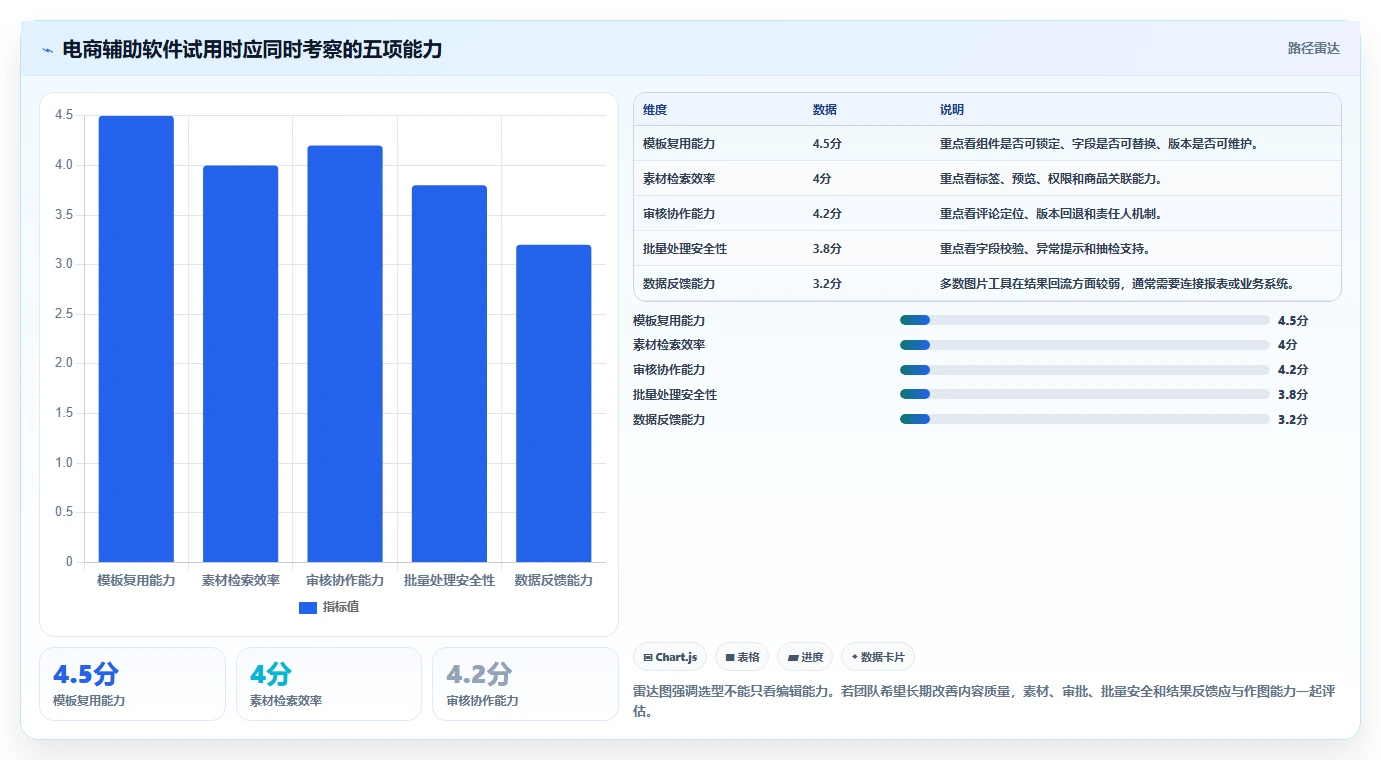Click the 2.5 tick on the chart y-axis
The image size is (1381, 760).
click(64, 314)
